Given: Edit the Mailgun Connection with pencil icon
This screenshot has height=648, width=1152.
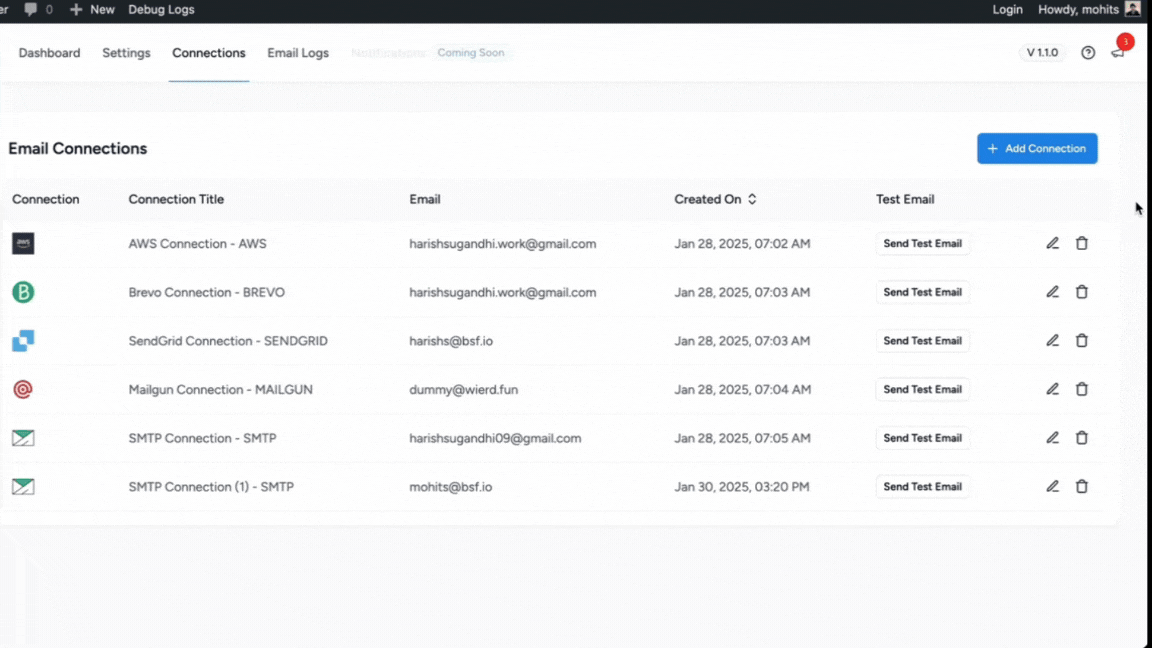Looking at the screenshot, I should pos(1052,389).
